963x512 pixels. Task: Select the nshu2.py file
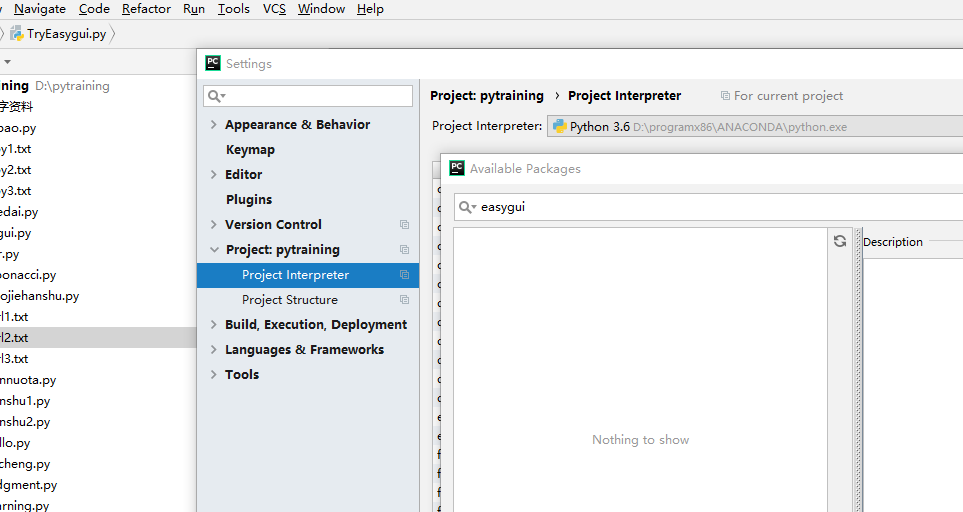pos(25,422)
